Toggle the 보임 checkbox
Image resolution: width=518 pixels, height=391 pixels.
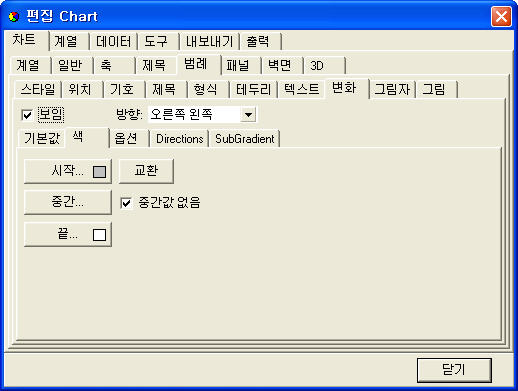pos(27,115)
